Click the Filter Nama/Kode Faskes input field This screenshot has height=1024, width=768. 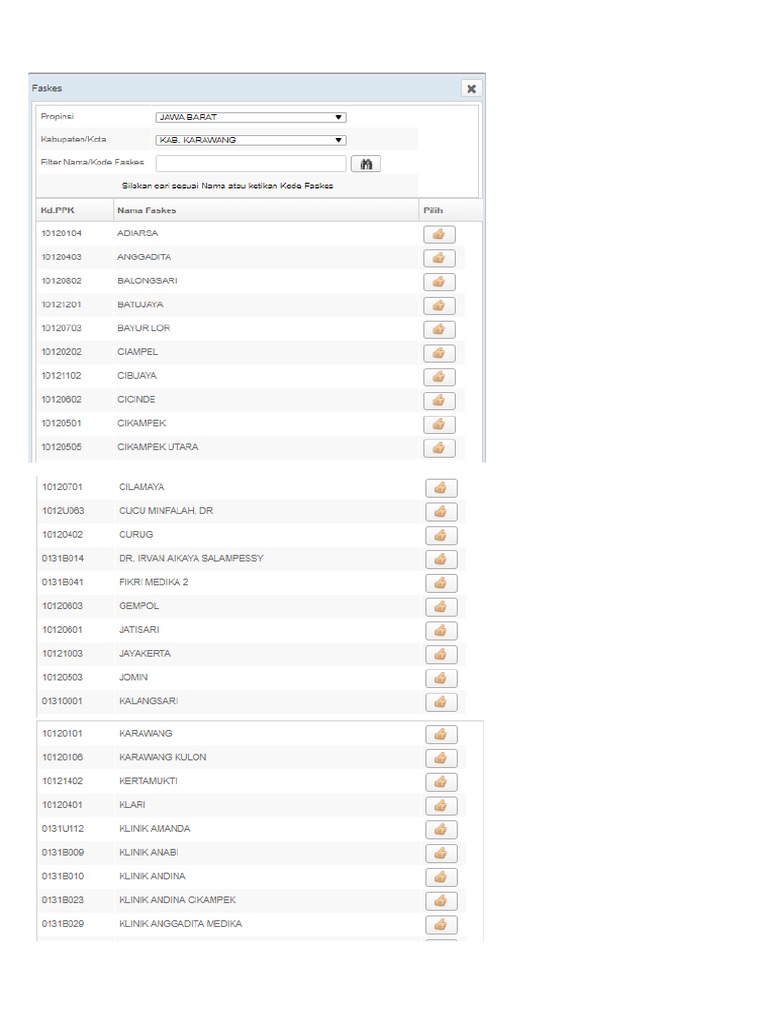tap(251, 163)
